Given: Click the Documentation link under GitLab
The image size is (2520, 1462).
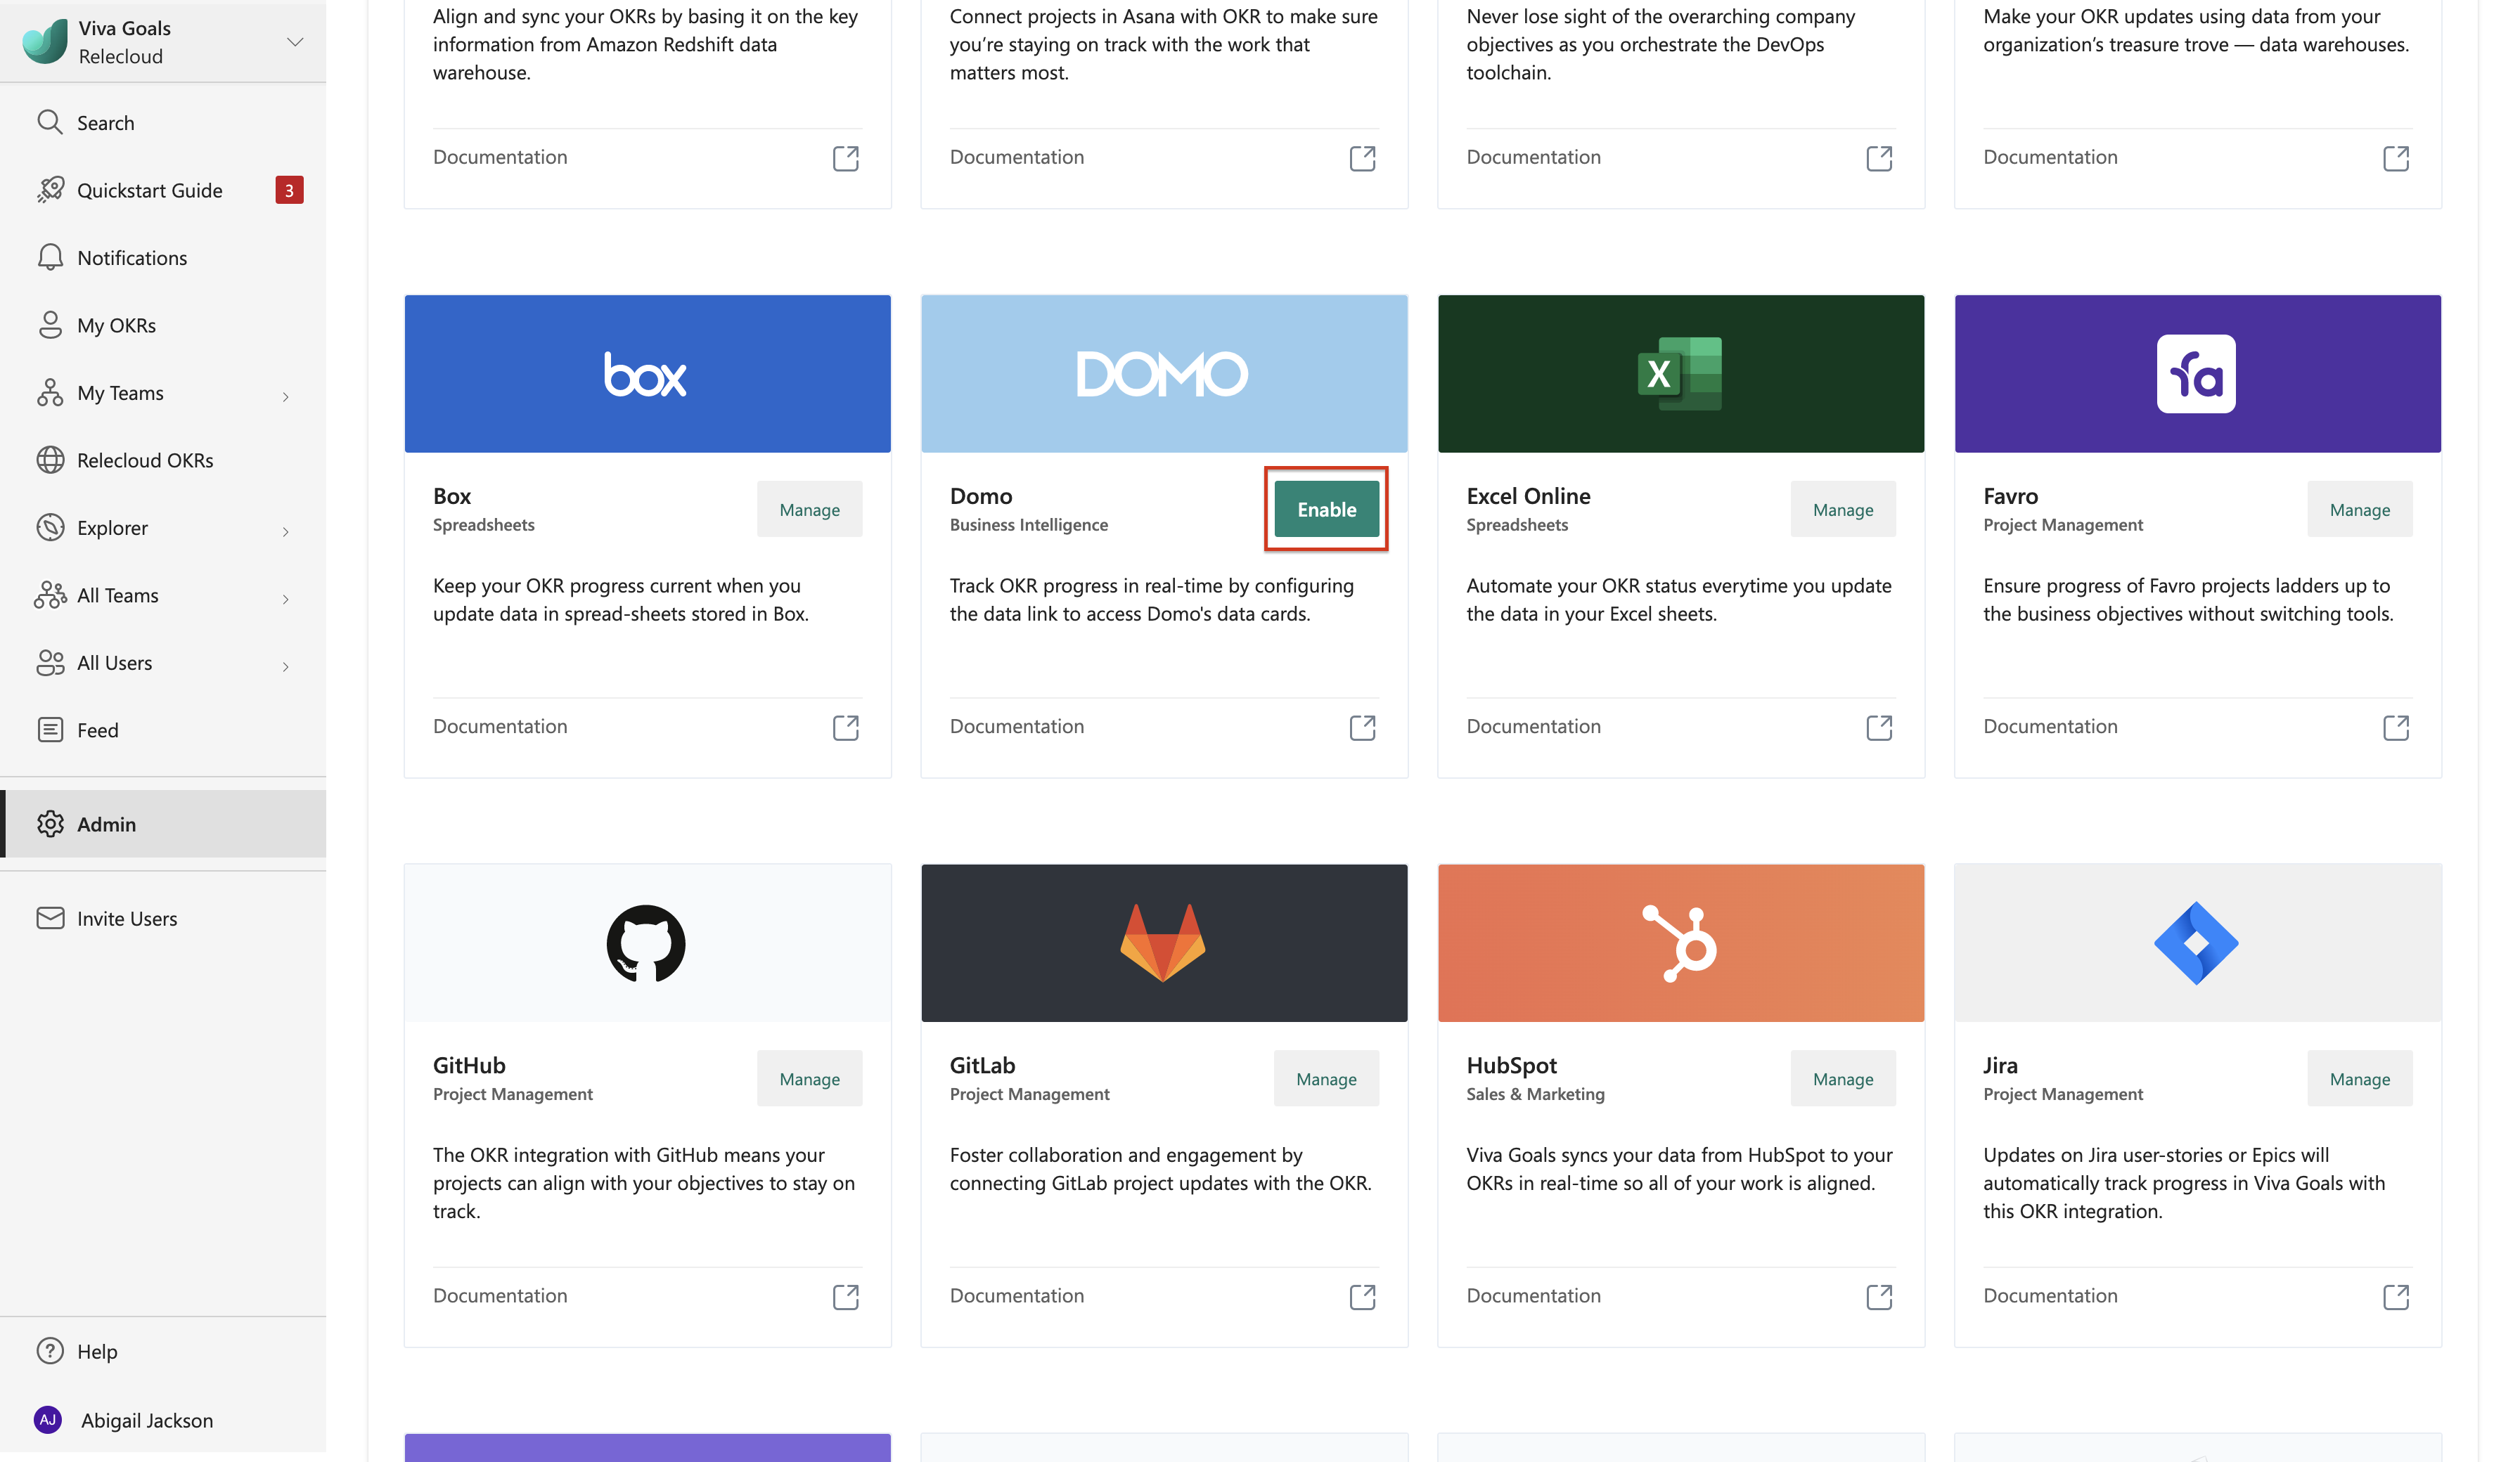Looking at the screenshot, I should [x=1016, y=1295].
